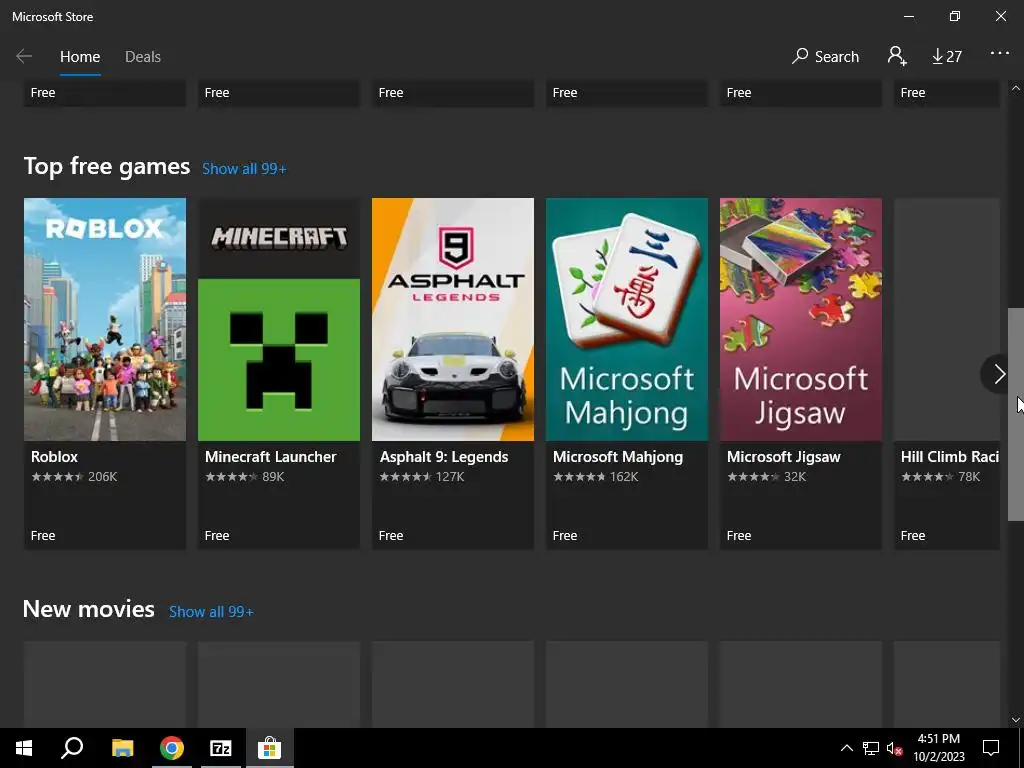Click the scrollbar up arrow
Viewport: 1024px width, 768px height.
pyautogui.click(x=1016, y=89)
